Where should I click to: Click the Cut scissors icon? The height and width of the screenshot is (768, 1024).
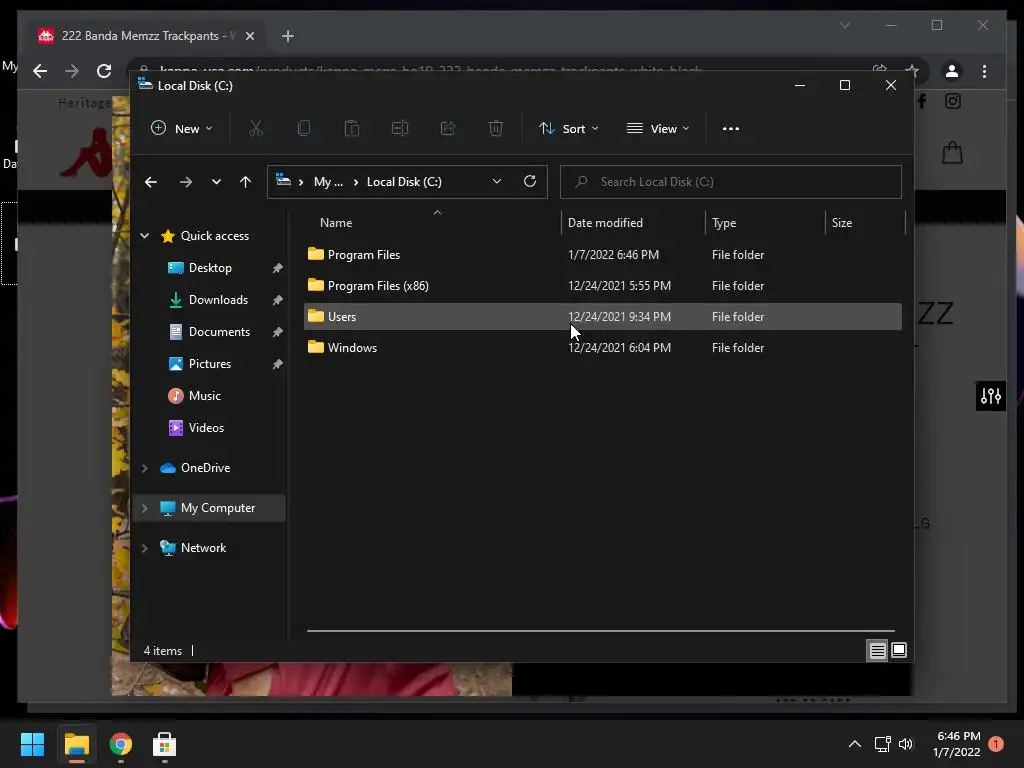point(256,129)
